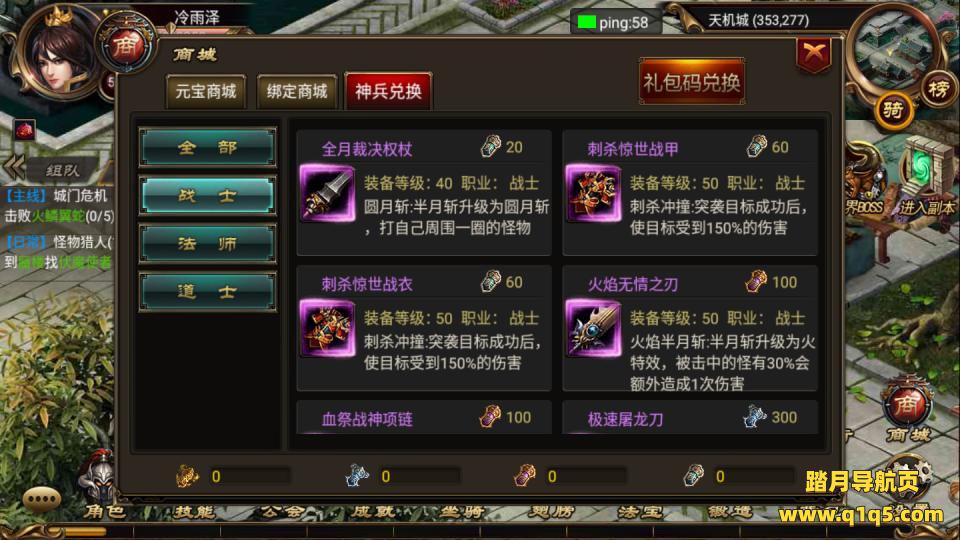The height and width of the screenshot is (540, 960).
Task: Click the 刺杀惊世战衣 armor icon
Action: 328,328
